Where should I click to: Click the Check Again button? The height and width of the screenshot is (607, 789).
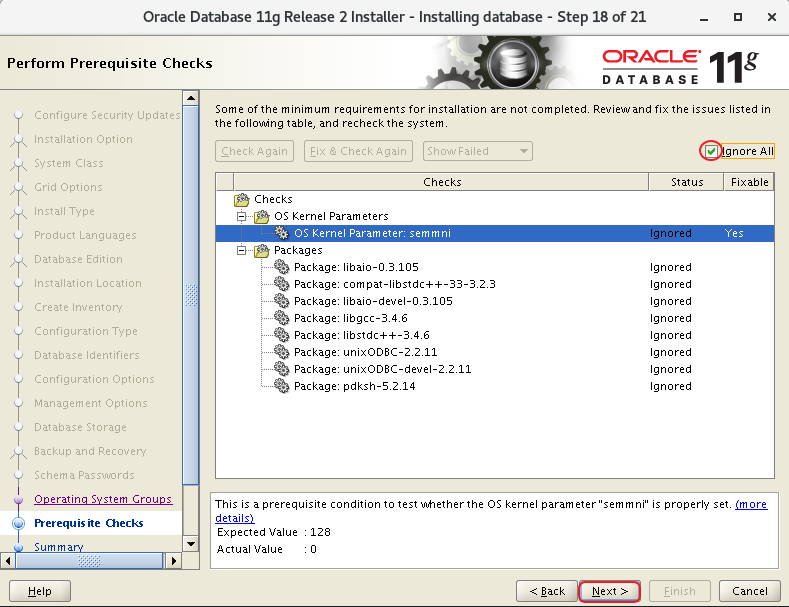(x=255, y=151)
